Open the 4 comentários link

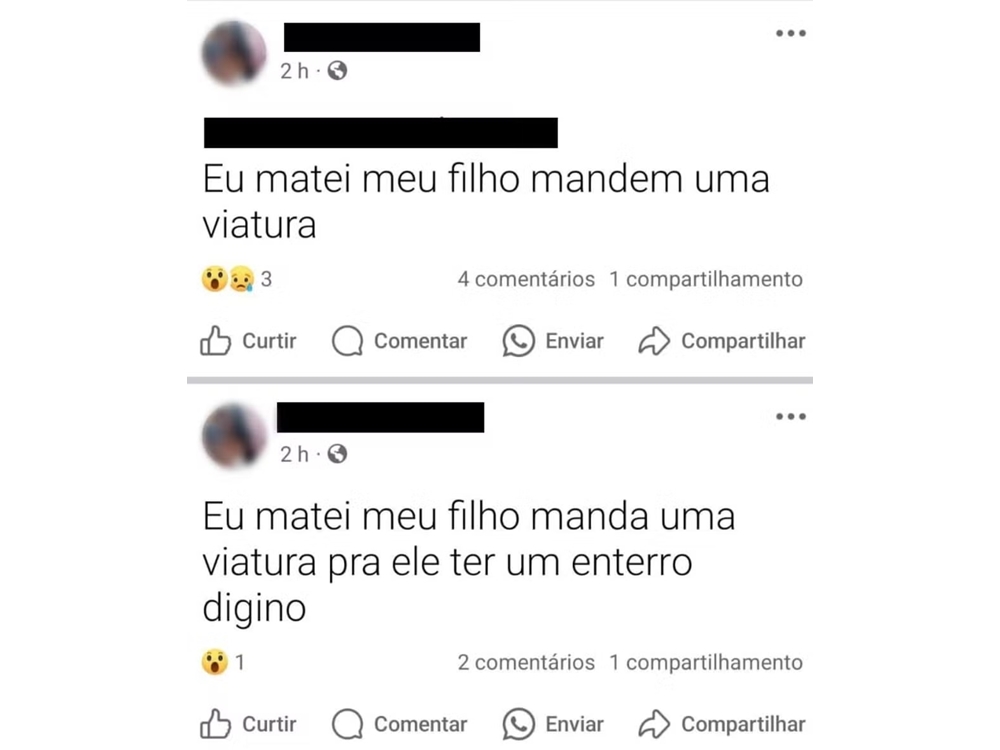pos(526,279)
